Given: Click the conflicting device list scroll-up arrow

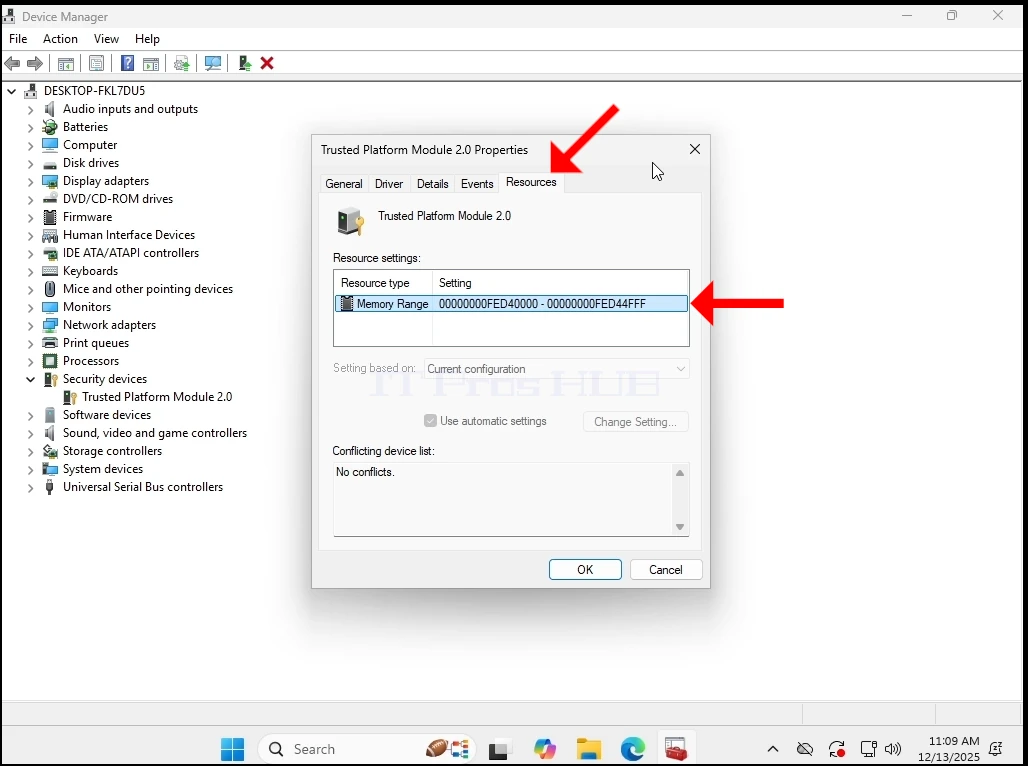Looking at the screenshot, I should click(680, 473).
